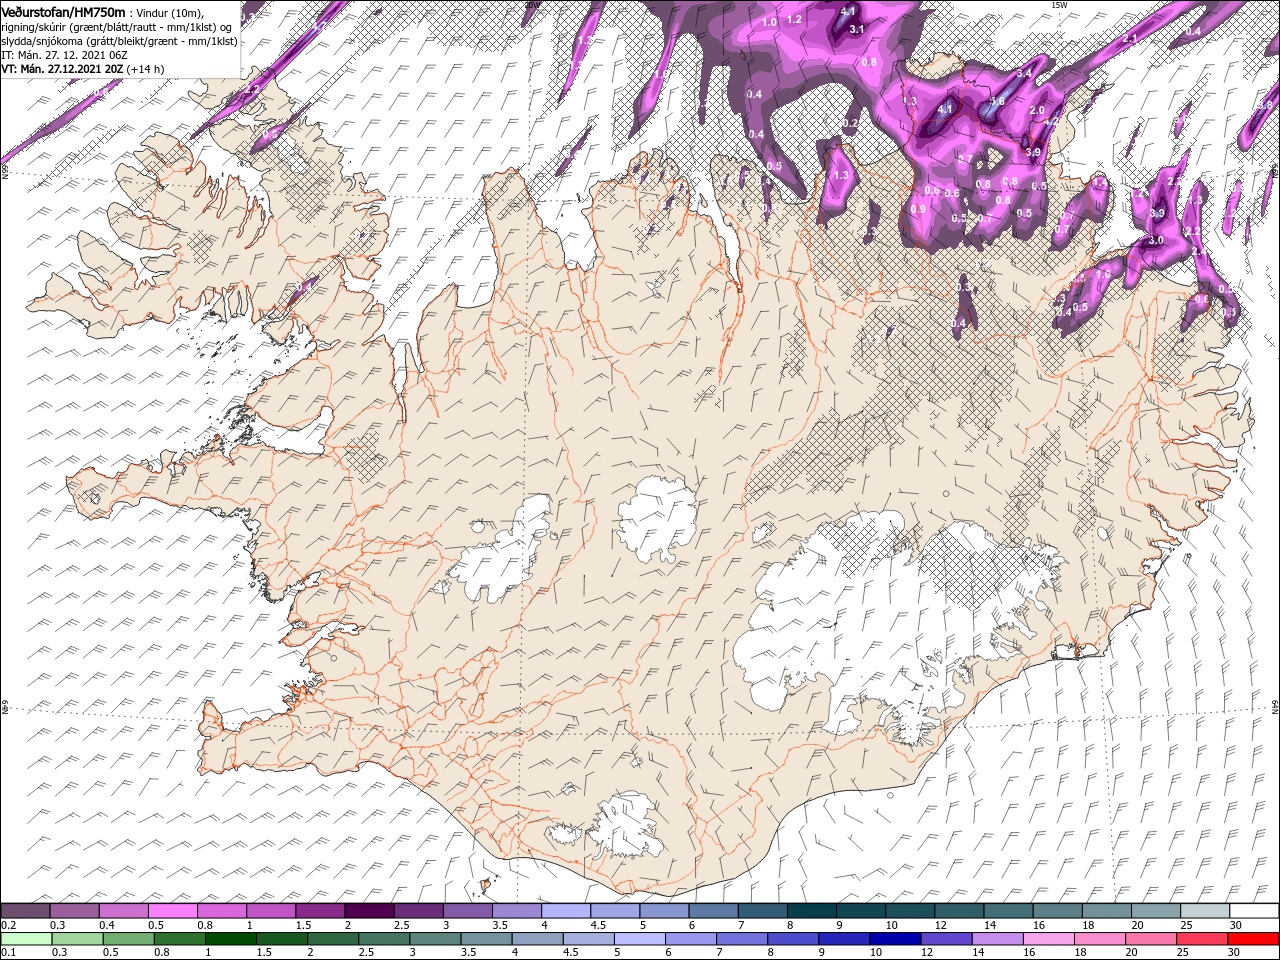Select the 0.8 swatch in snow scale

point(221,910)
